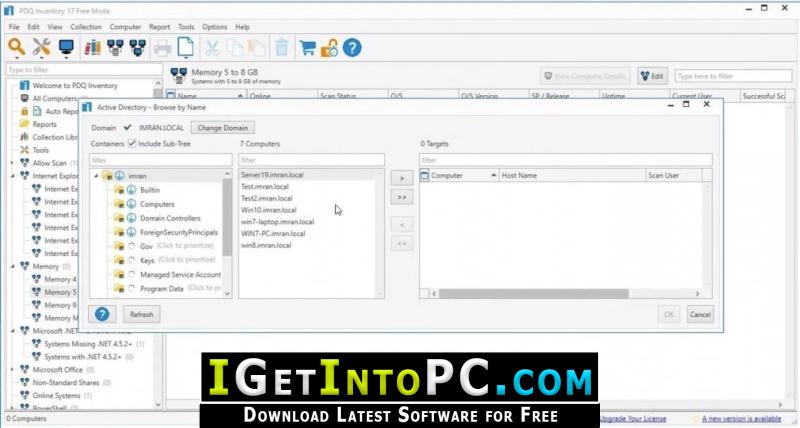800x428 pixels.
Task: Select WIN7-PC.imran.local in the list
Action: point(272,233)
